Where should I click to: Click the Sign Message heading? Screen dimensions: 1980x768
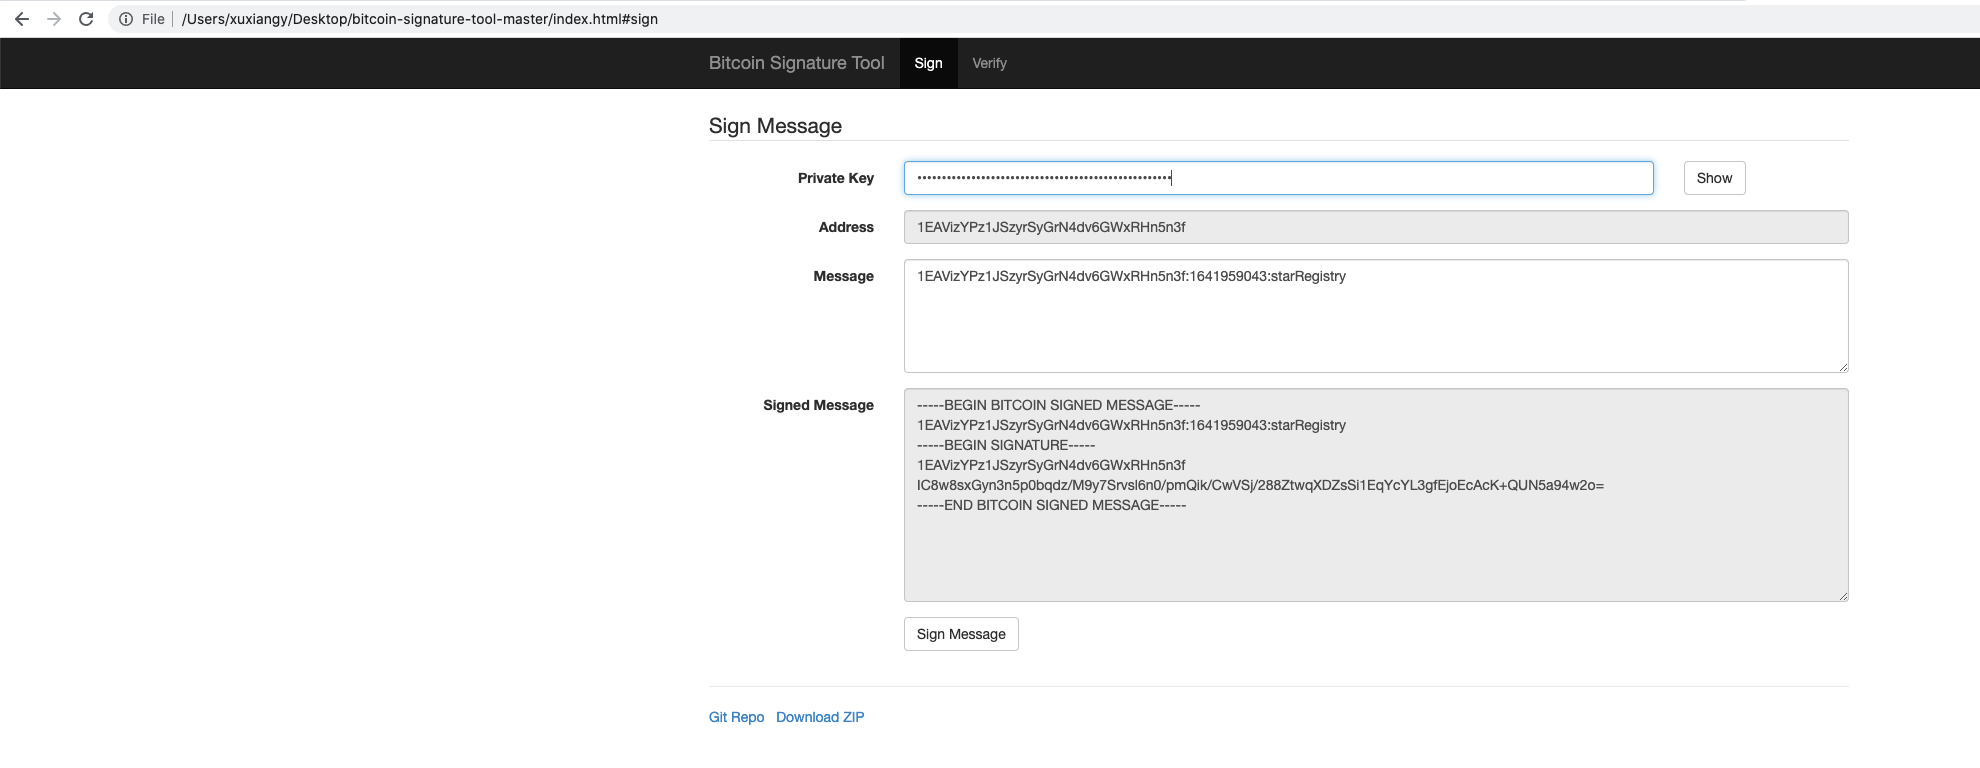point(775,126)
